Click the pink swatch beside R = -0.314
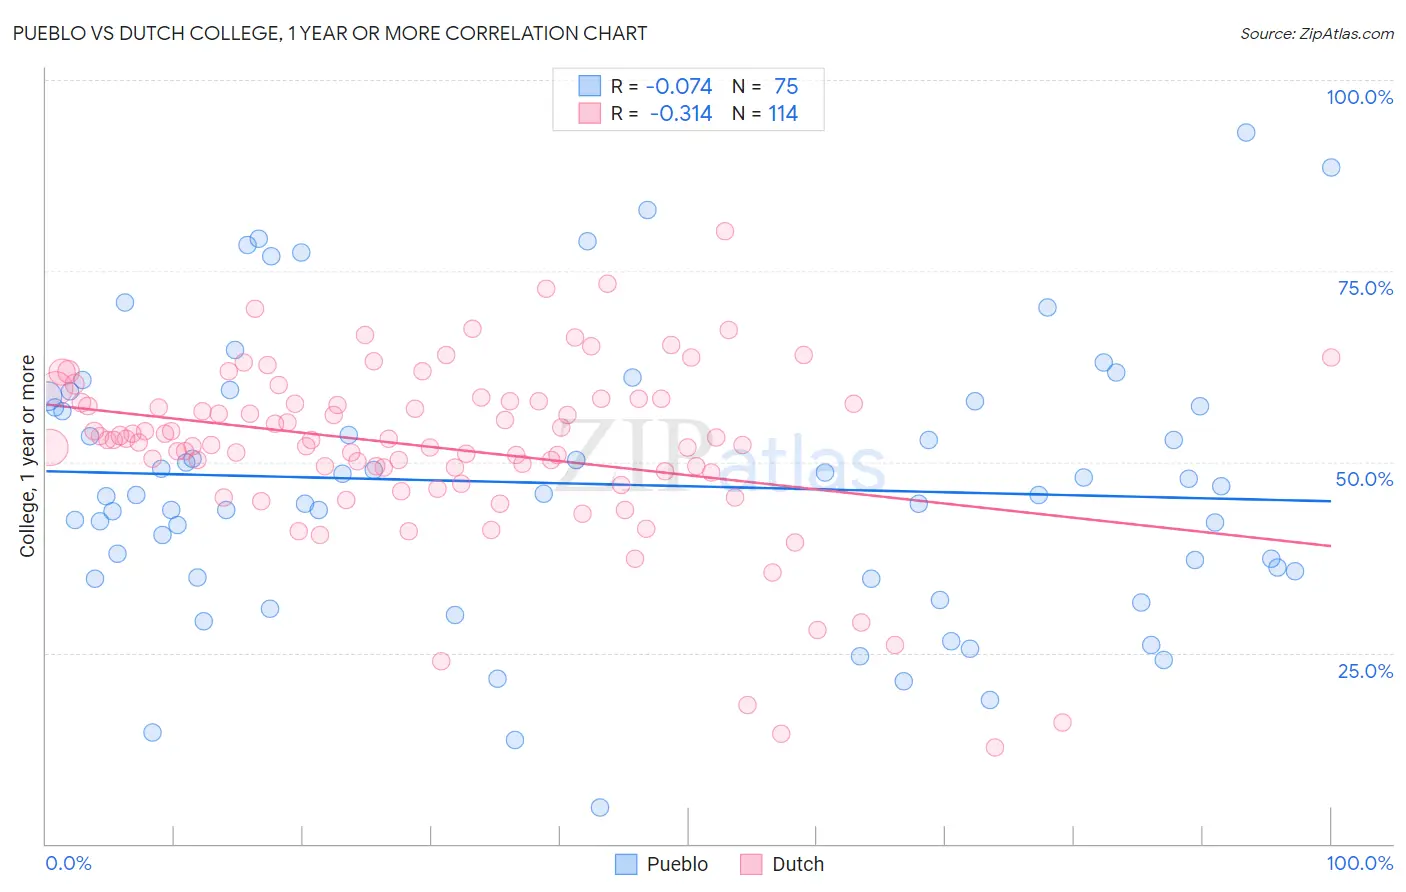Screen dimensions: 1406x892 click(x=590, y=113)
